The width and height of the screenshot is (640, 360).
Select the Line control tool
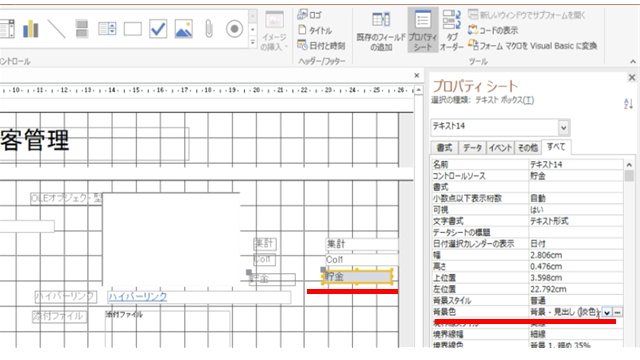pyautogui.click(x=56, y=29)
